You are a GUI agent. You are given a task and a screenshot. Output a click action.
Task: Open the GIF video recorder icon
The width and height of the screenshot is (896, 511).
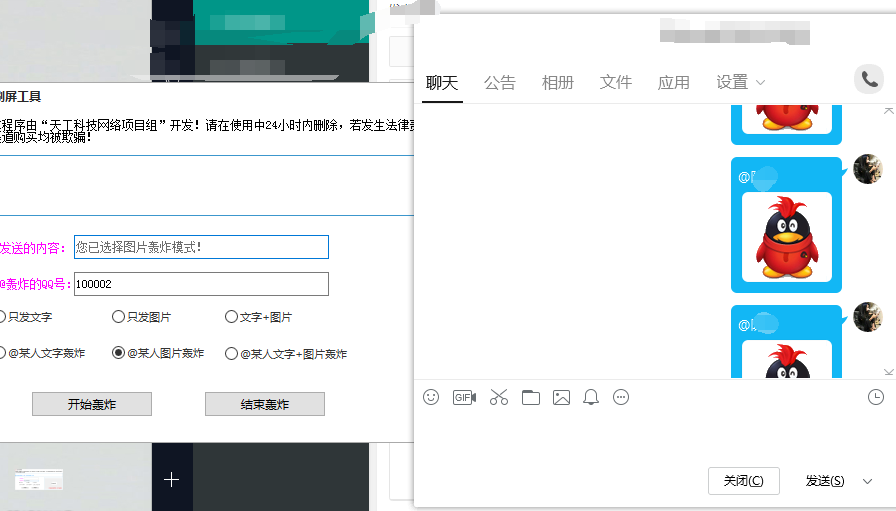464,397
